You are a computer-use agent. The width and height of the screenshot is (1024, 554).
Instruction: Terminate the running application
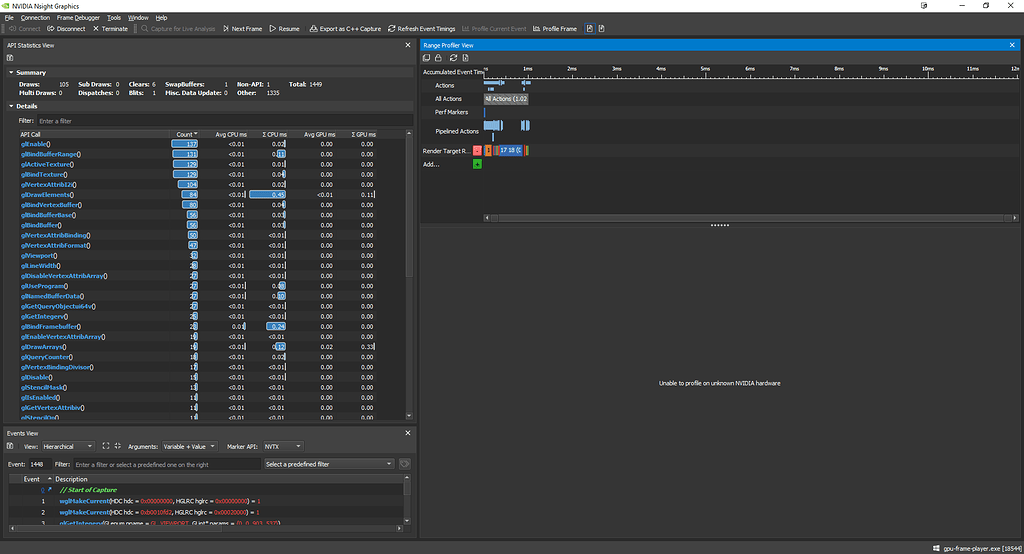point(111,29)
